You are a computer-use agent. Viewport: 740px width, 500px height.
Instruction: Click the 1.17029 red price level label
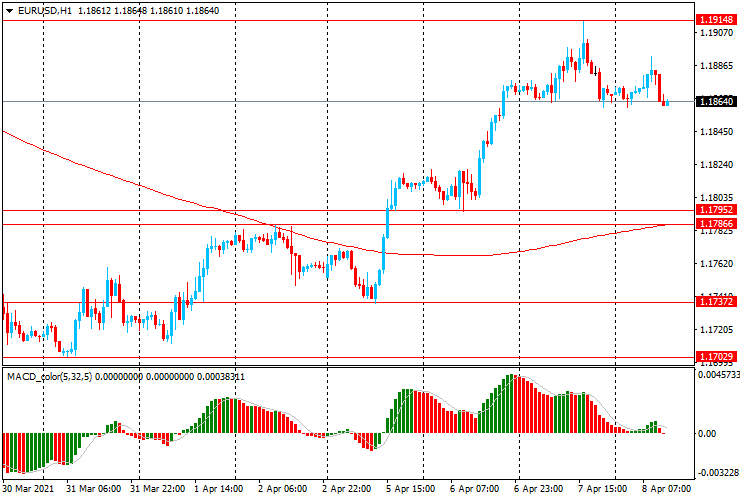coord(716,356)
